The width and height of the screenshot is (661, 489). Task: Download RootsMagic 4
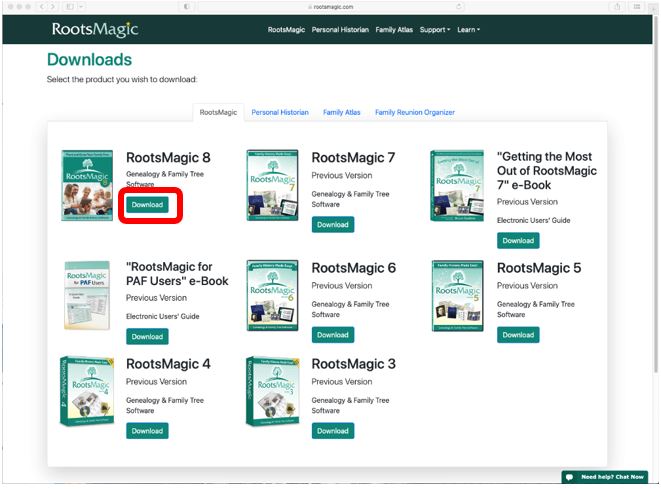click(147, 431)
